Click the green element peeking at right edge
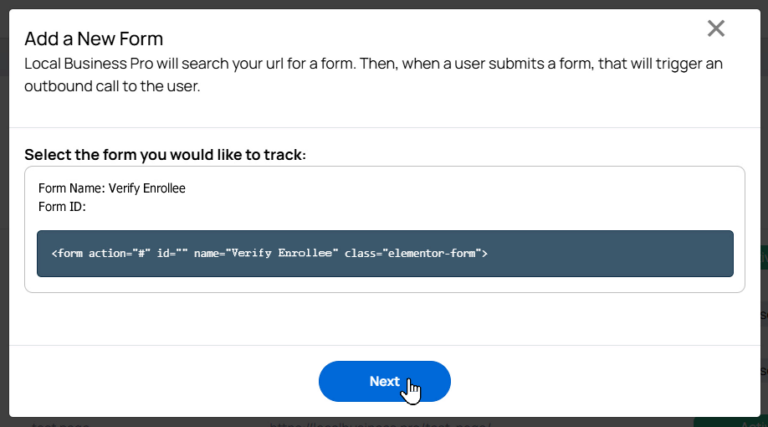 [764, 258]
